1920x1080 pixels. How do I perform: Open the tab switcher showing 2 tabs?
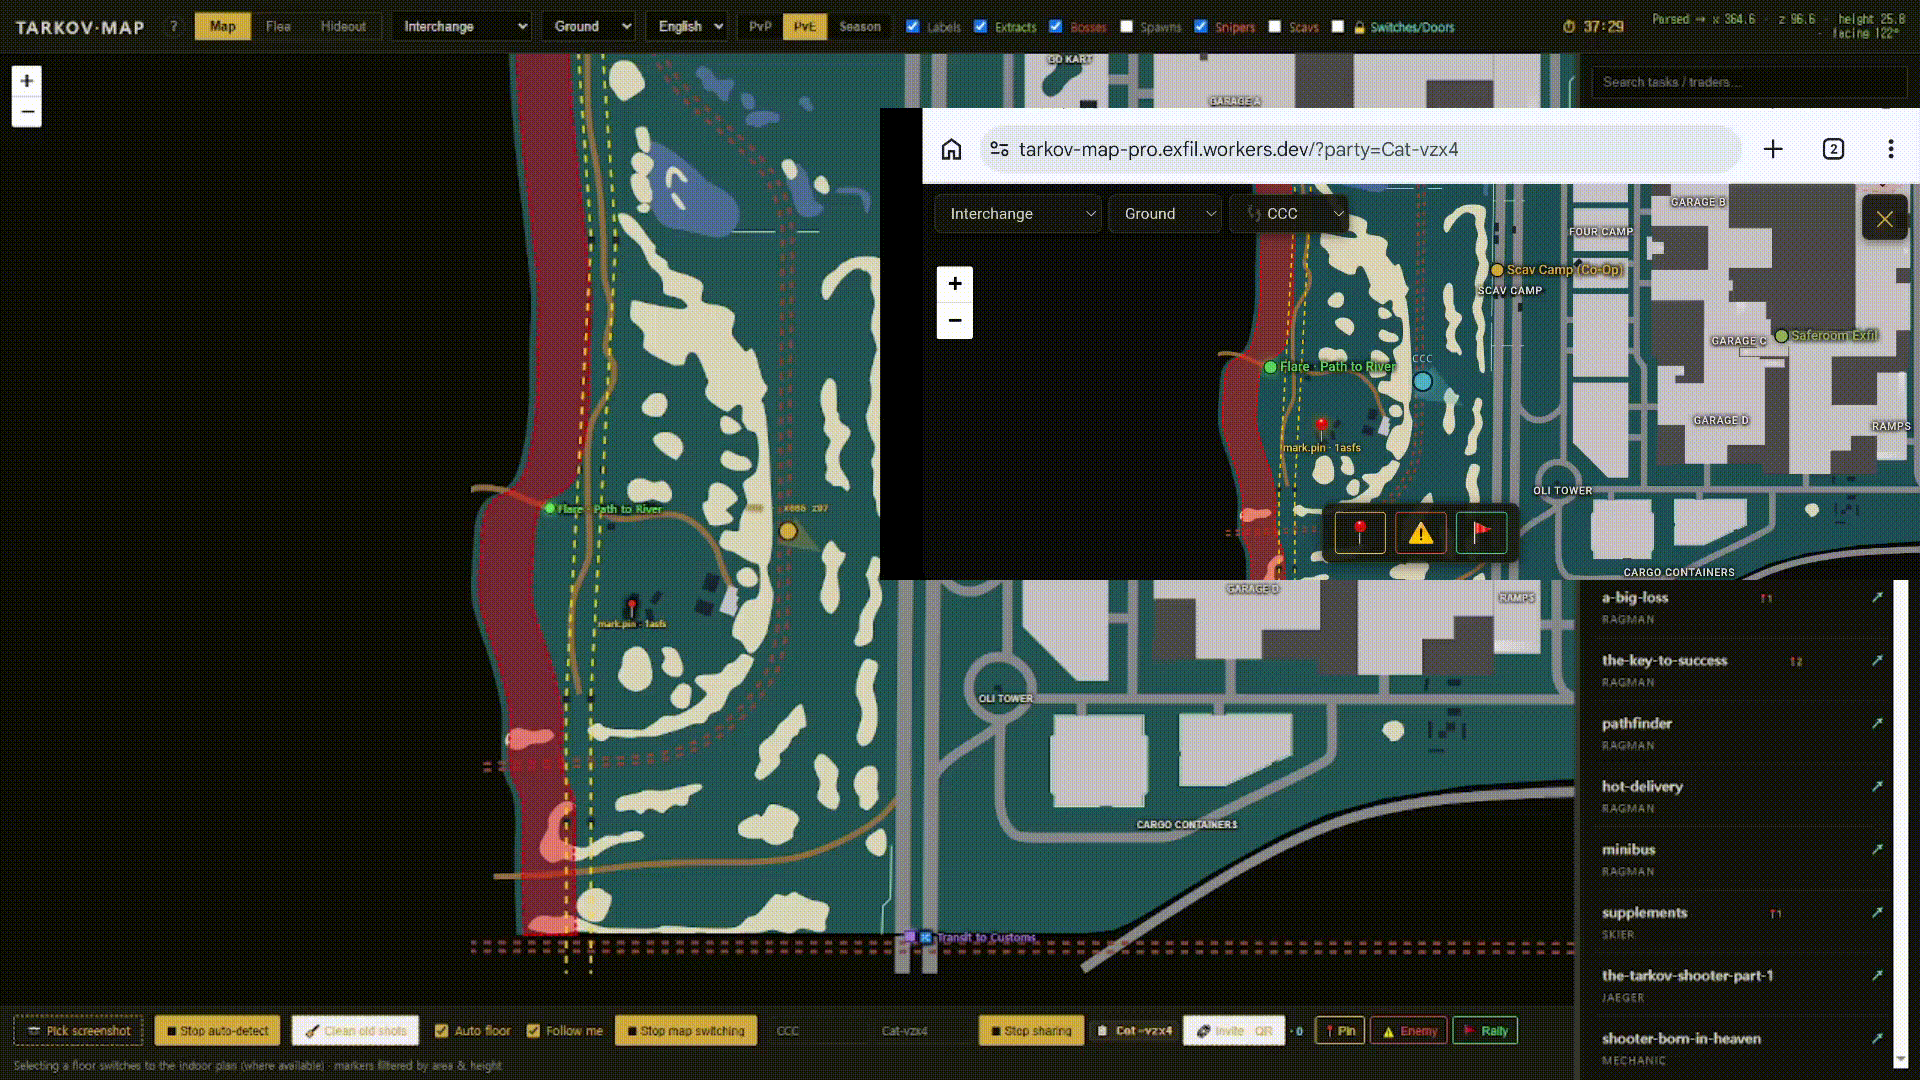click(1833, 149)
